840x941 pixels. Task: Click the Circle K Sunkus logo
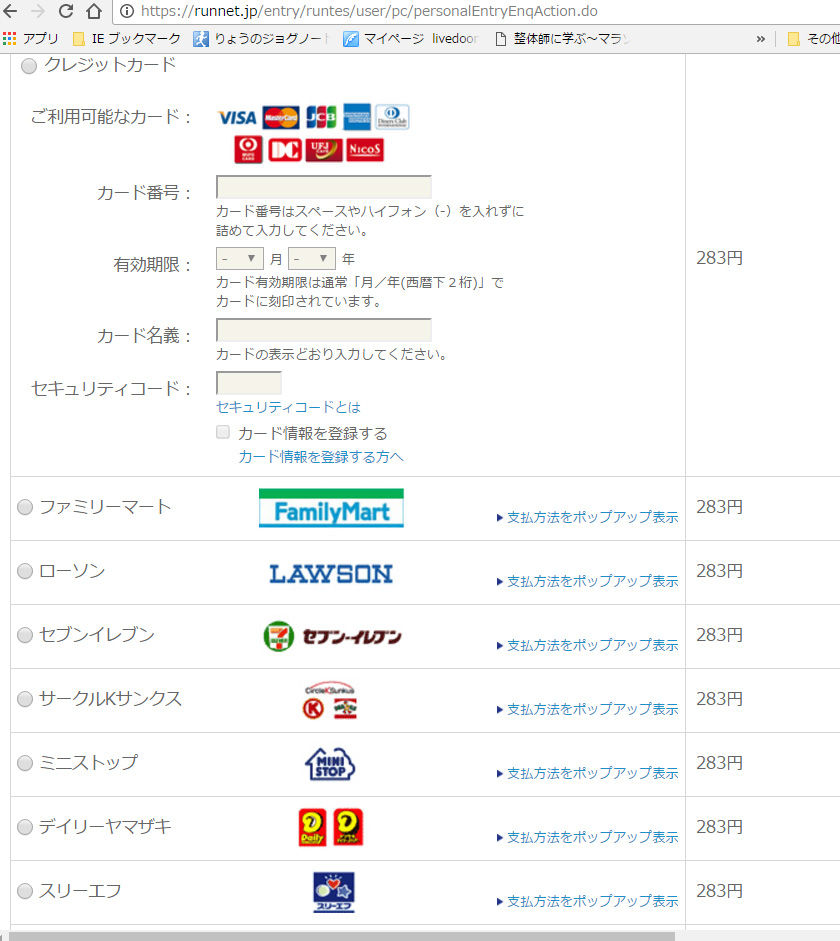pyautogui.click(x=329, y=700)
